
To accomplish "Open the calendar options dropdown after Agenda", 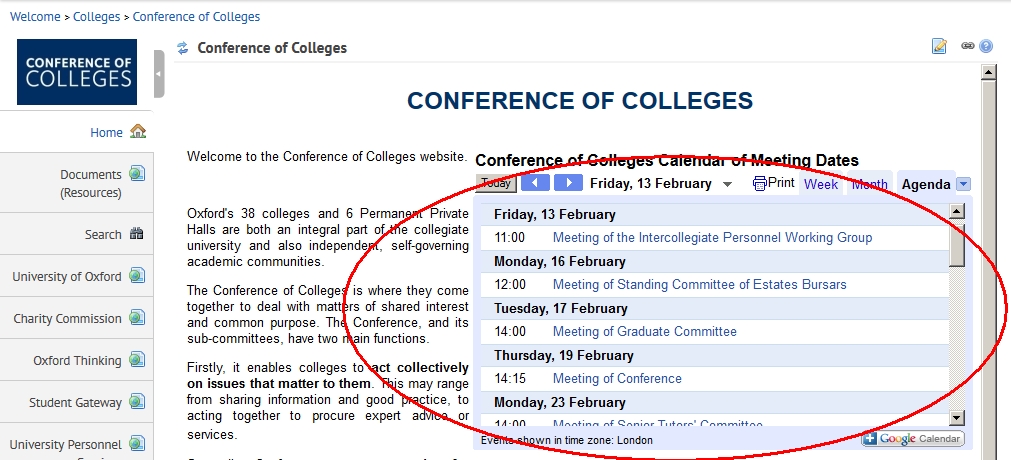I will [963, 184].
